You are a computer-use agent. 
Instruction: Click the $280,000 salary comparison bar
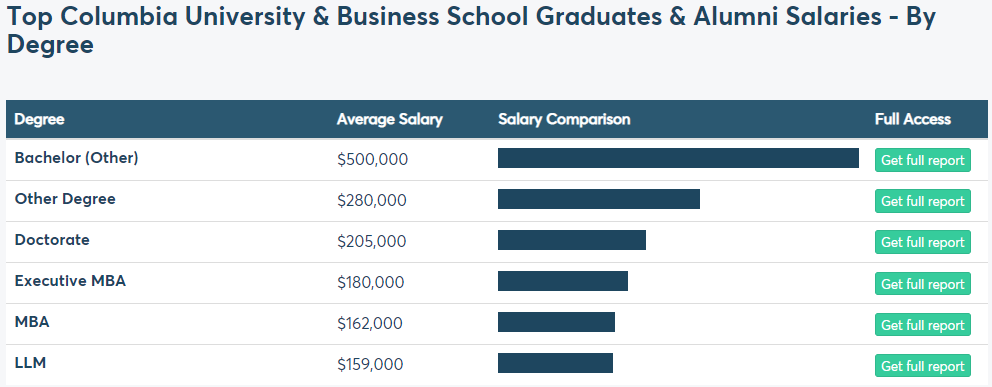pyautogui.click(x=598, y=199)
